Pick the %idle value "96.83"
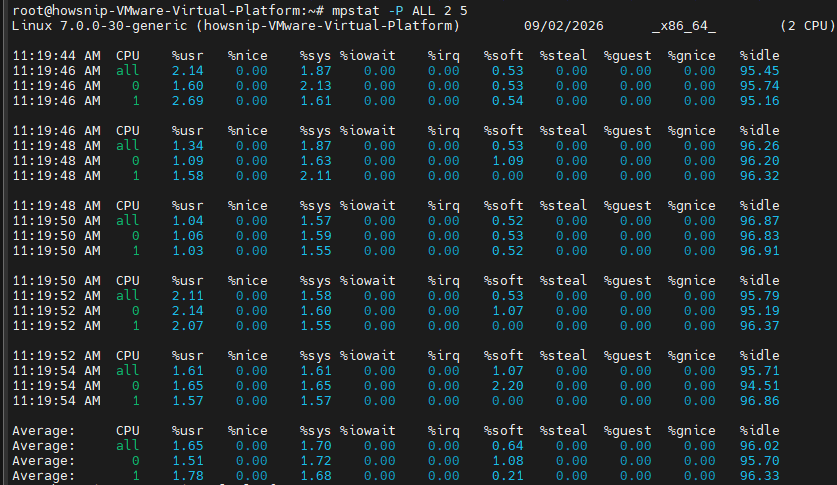Screen dimensions: 837x485 [760, 235]
